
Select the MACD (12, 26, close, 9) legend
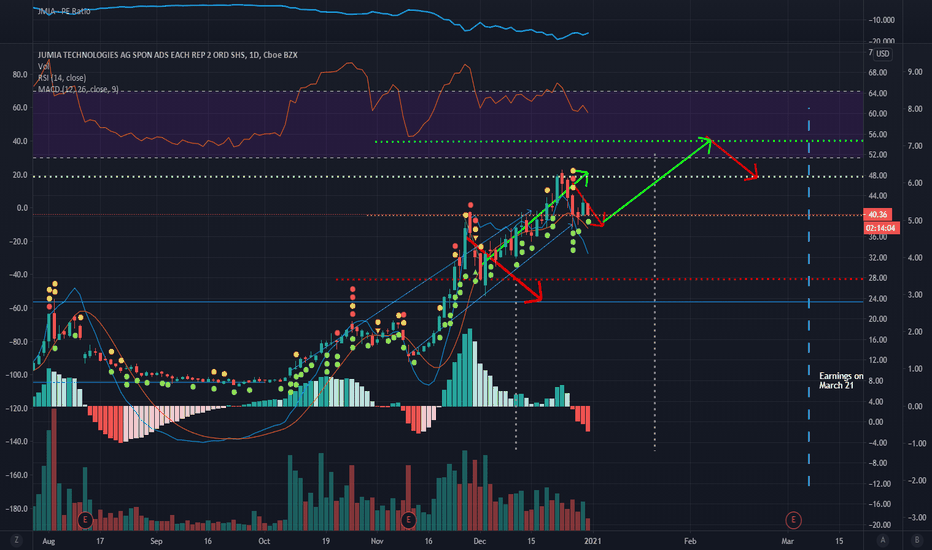click(x=78, y=89)
